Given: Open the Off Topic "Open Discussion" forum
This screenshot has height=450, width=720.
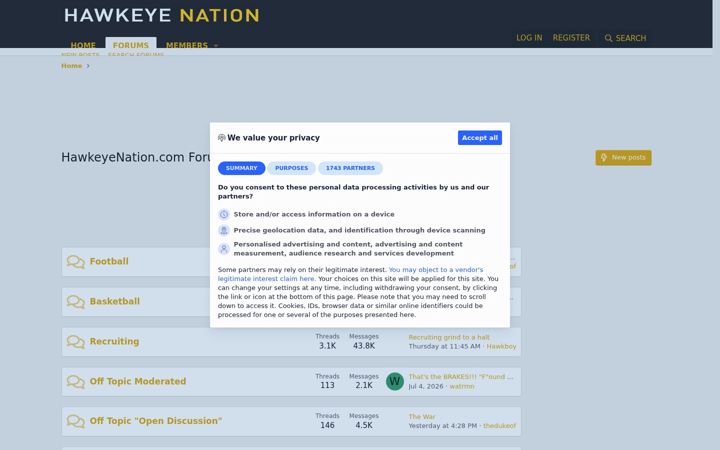Looking at the screenshot, I should tap(156, 421).
